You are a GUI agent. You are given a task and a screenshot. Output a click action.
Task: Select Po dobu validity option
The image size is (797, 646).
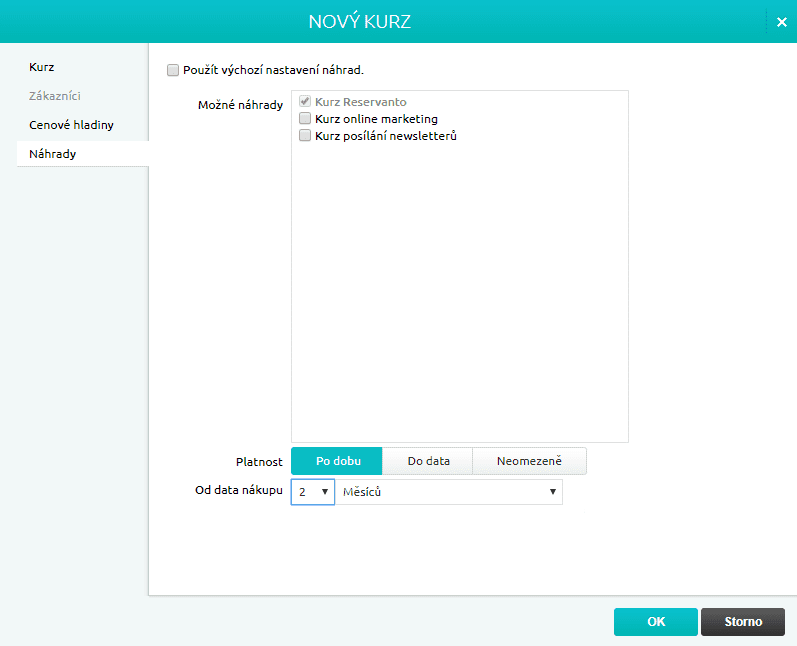point(337,461)
